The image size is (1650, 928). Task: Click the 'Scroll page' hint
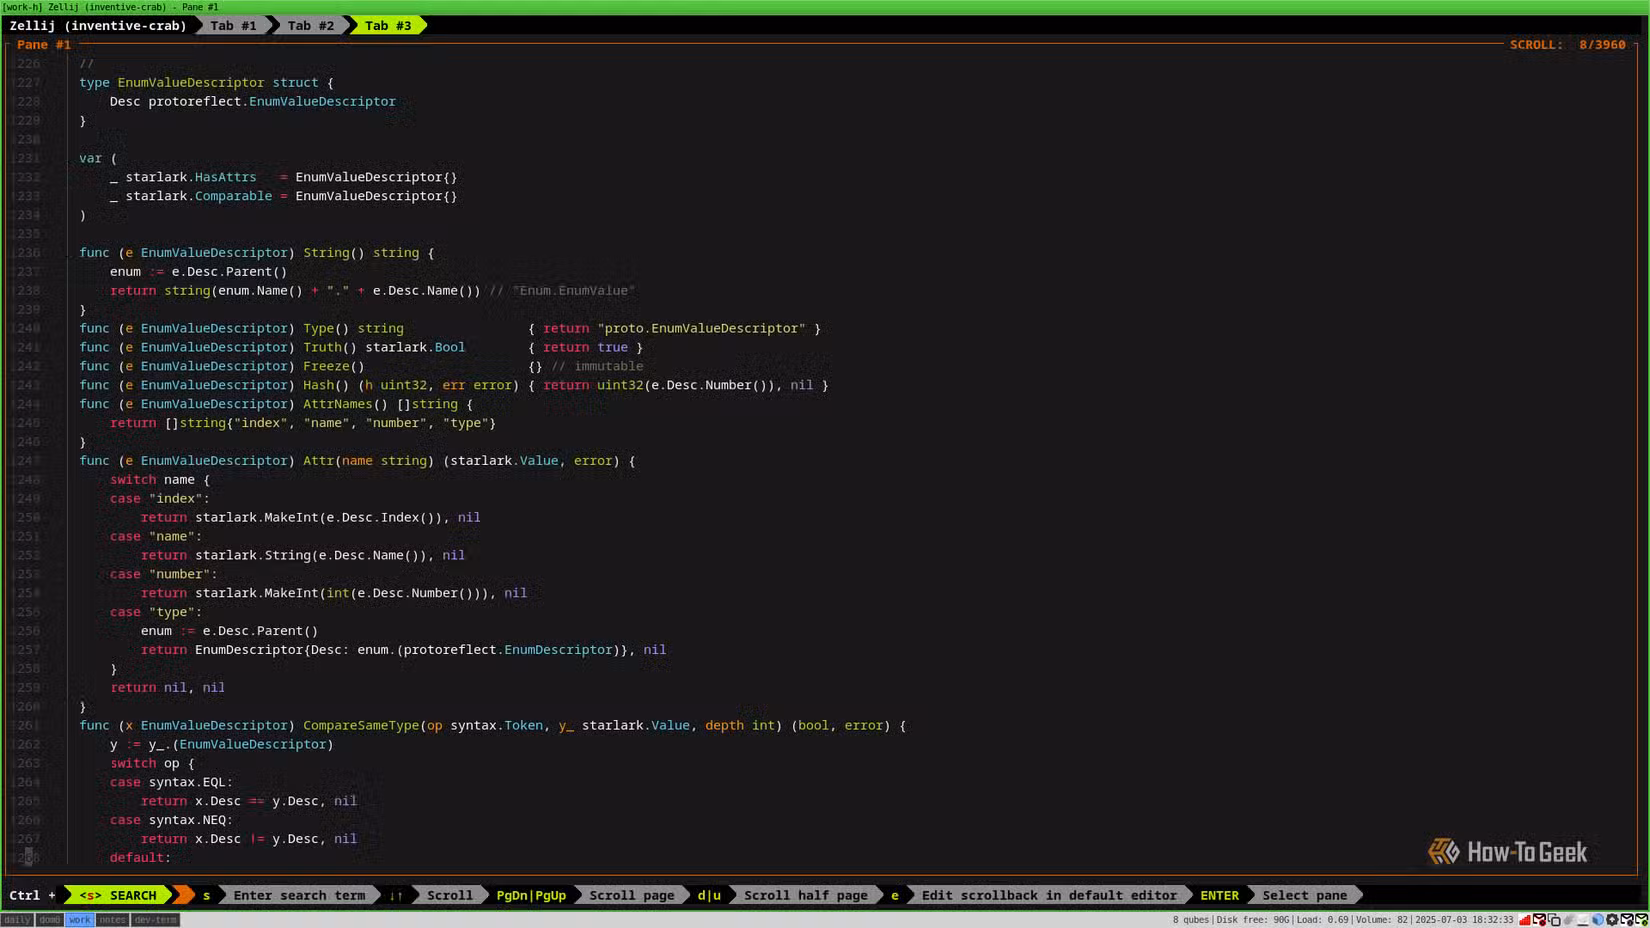pyautogui.click(x=632, y=896)
